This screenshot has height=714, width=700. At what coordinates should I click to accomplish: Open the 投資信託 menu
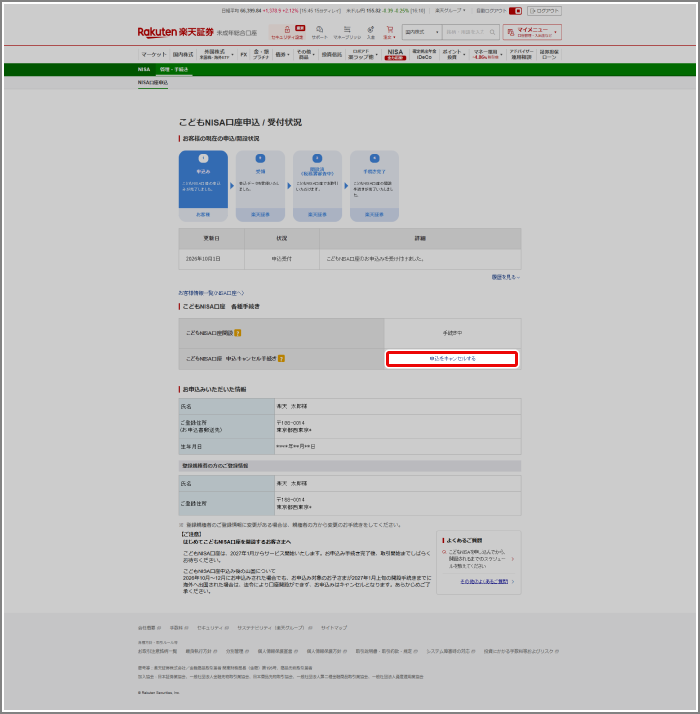332,54
